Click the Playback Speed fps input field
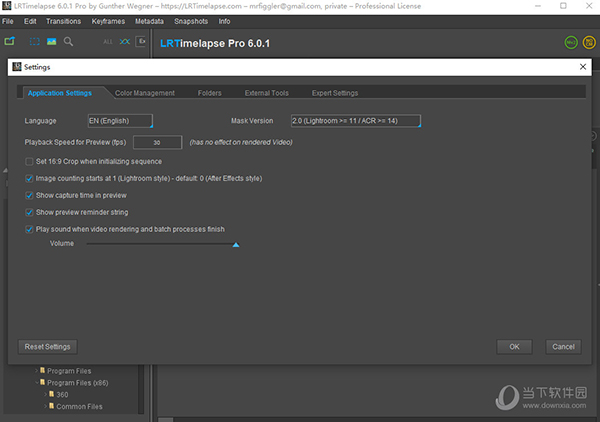 [157, 142]
